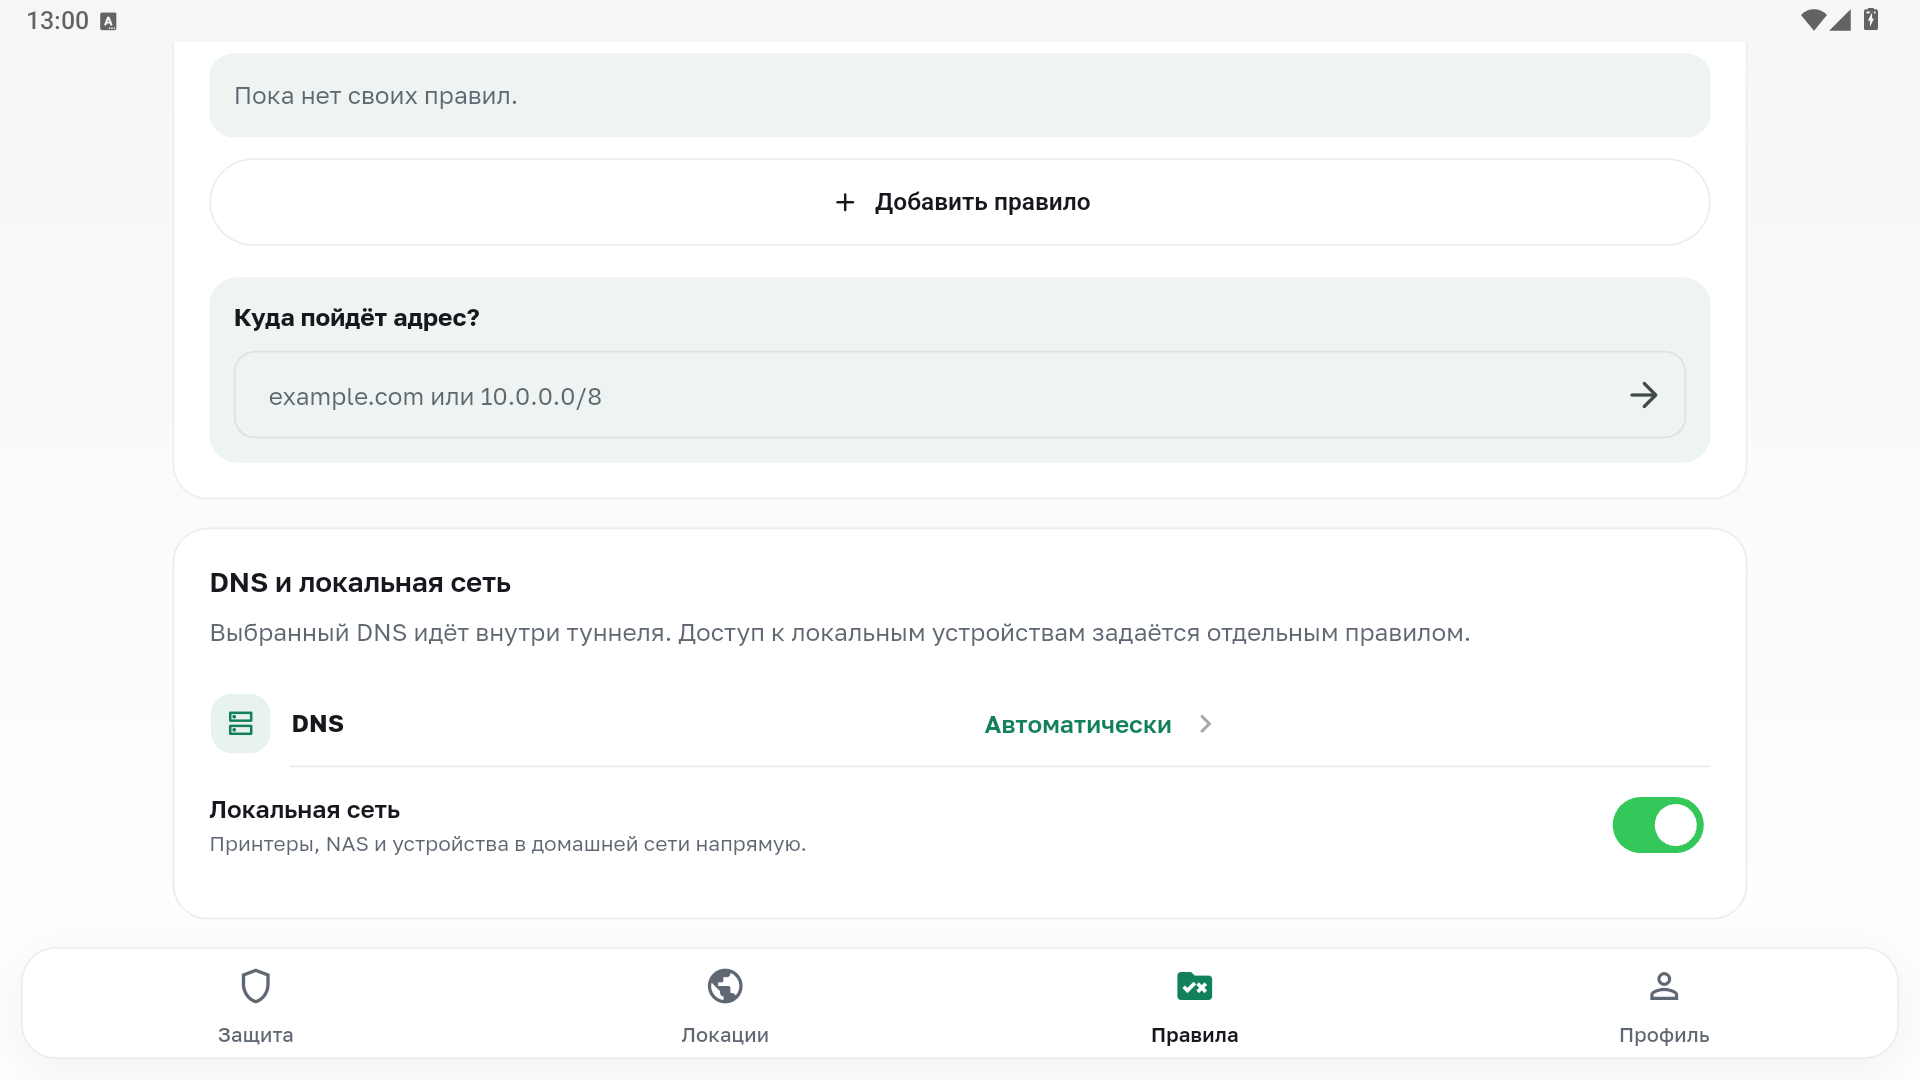Image resolution: width=1920 pixels, height=1080 pixels.
Task: Disable the Локальная сеть switch
Action: [1658, 825]
